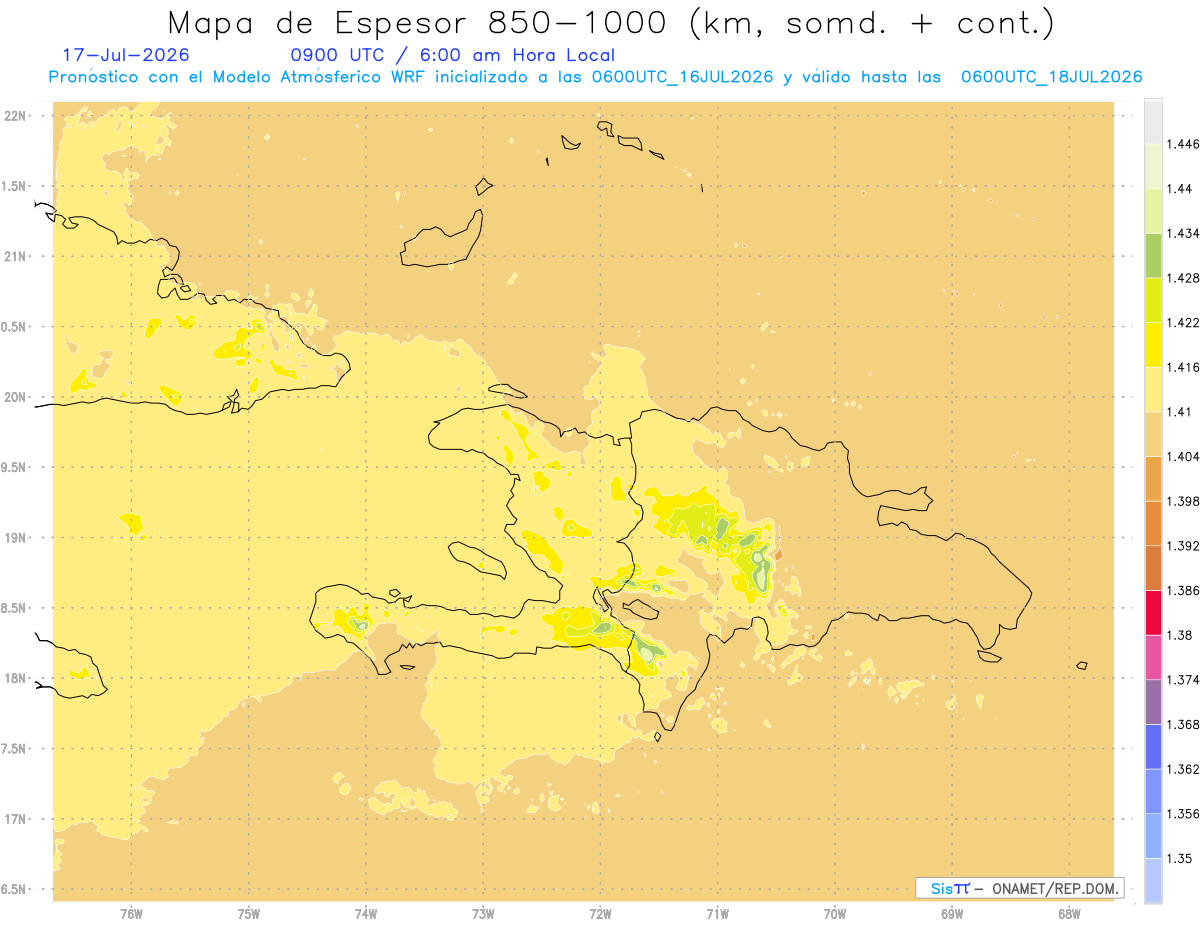The height and width of the screenshot is (927, 1200).
Task: Click the '73W' longitude label
Action: pos(483,914)
